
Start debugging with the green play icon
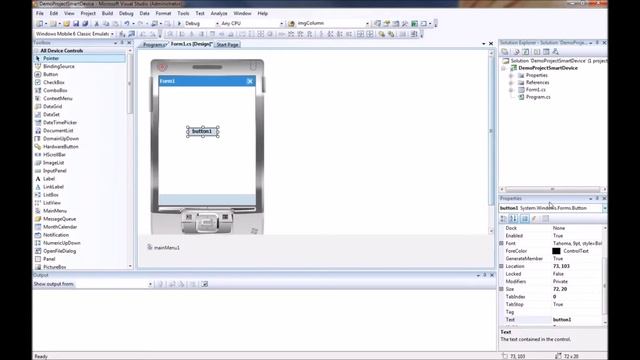(x=179, y=24)
